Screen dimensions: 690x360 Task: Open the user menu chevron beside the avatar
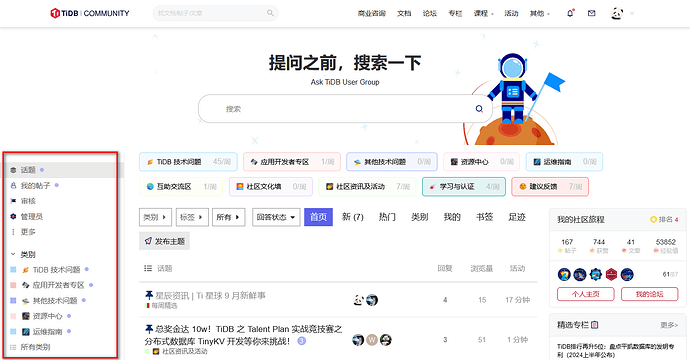tap(632, 14)
